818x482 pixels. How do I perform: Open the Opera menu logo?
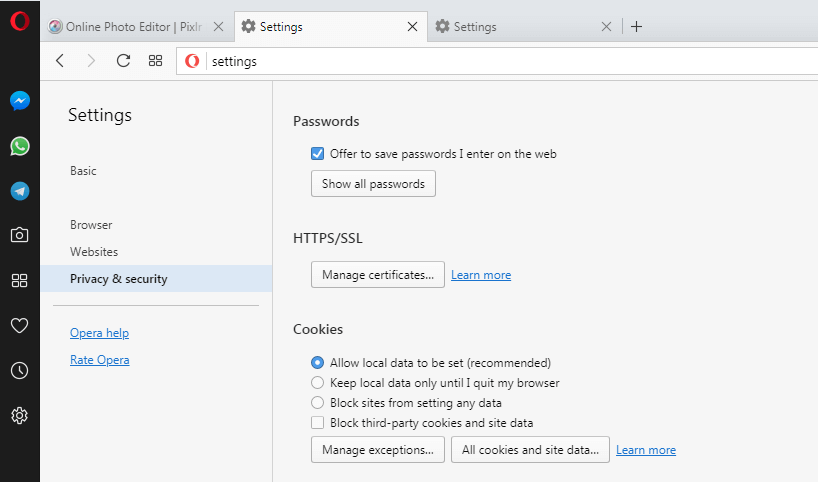(19, 20)
